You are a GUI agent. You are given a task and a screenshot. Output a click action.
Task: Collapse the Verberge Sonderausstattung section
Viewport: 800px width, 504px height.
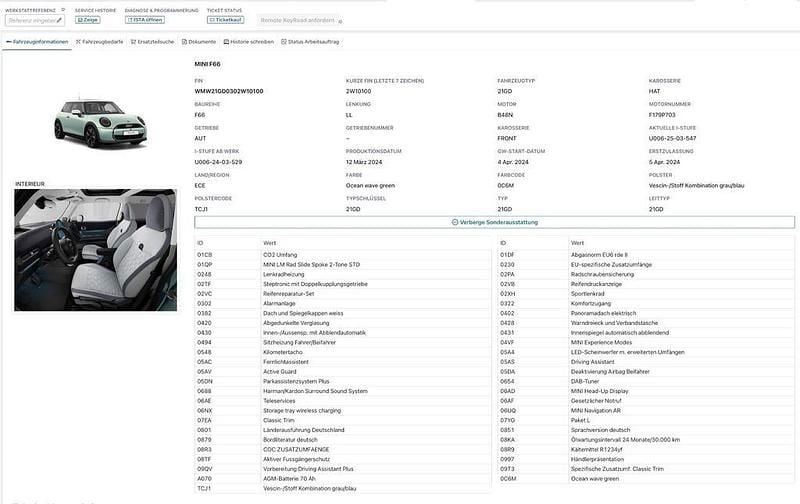coord(494,222)
